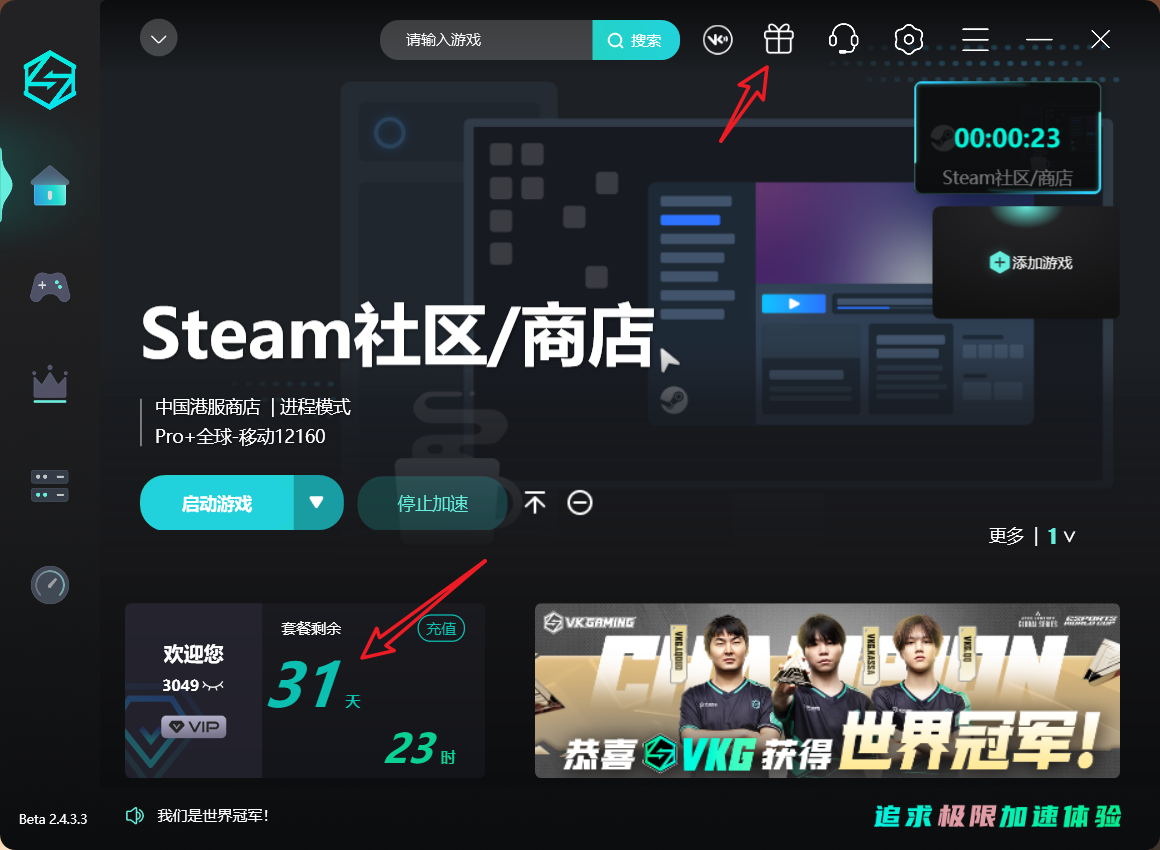Click the Steam社区/商店 game title
Viewport: 1160px width, 850px height.
(398, 335)
